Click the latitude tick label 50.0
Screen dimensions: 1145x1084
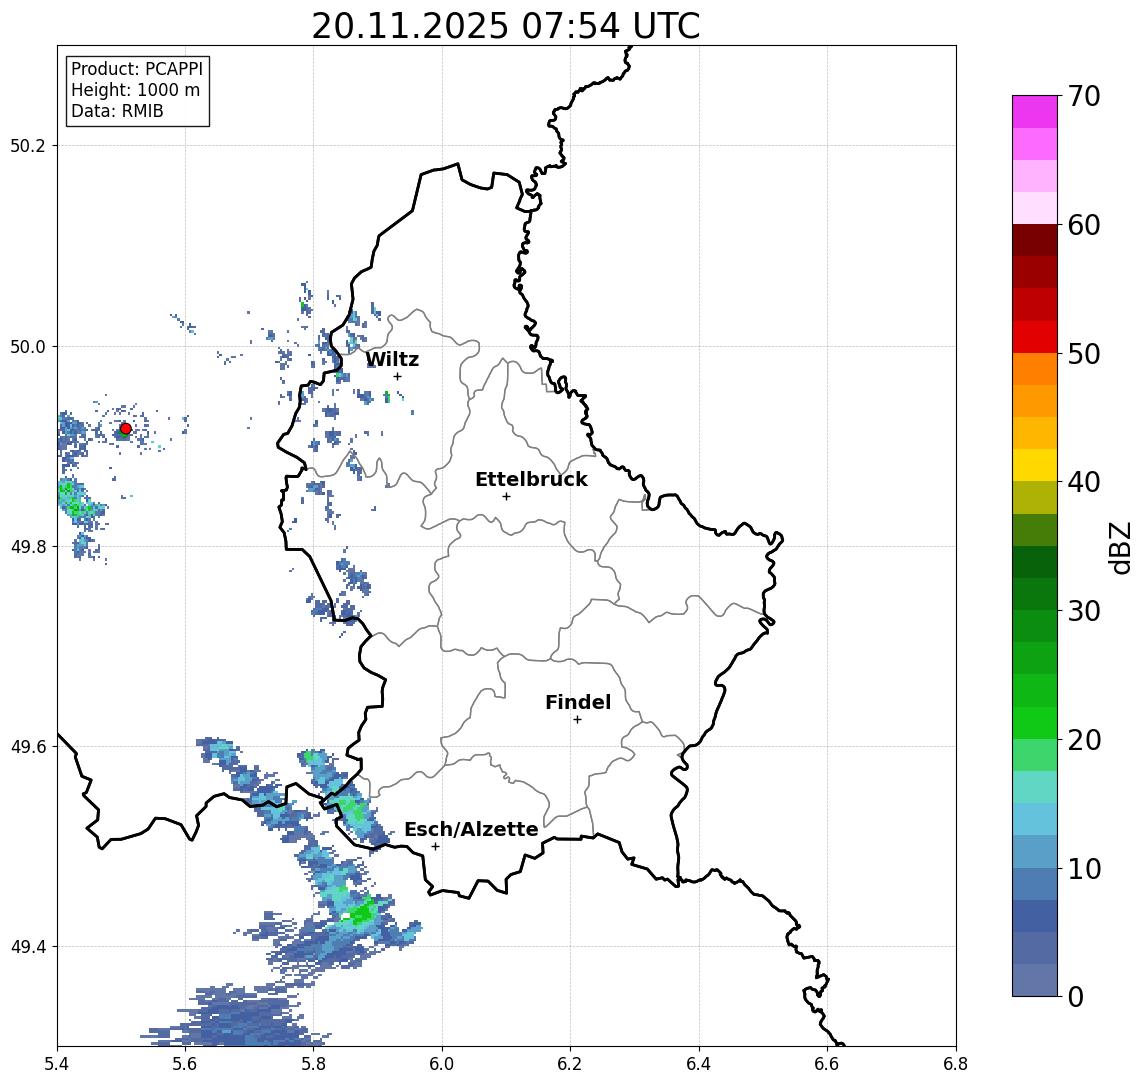coord(28,346)
